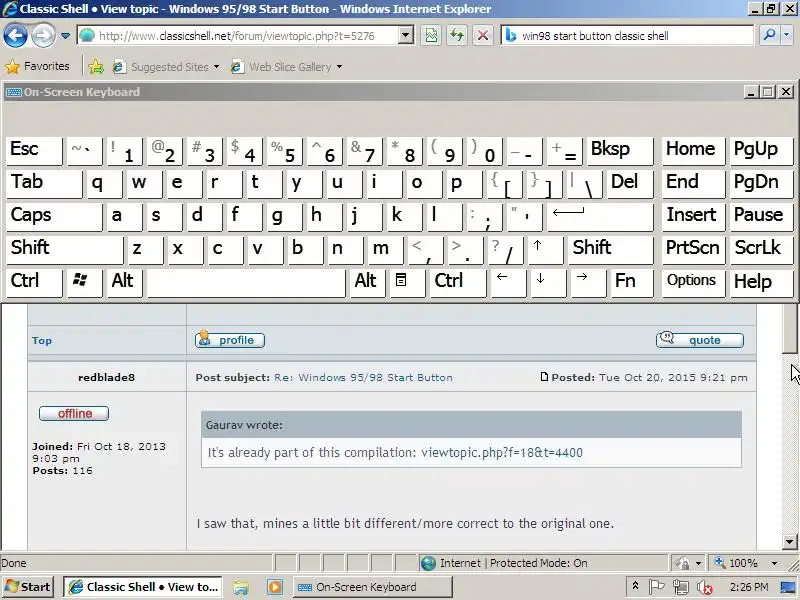
Task: Click the space bar key
Action: (246, 283)
